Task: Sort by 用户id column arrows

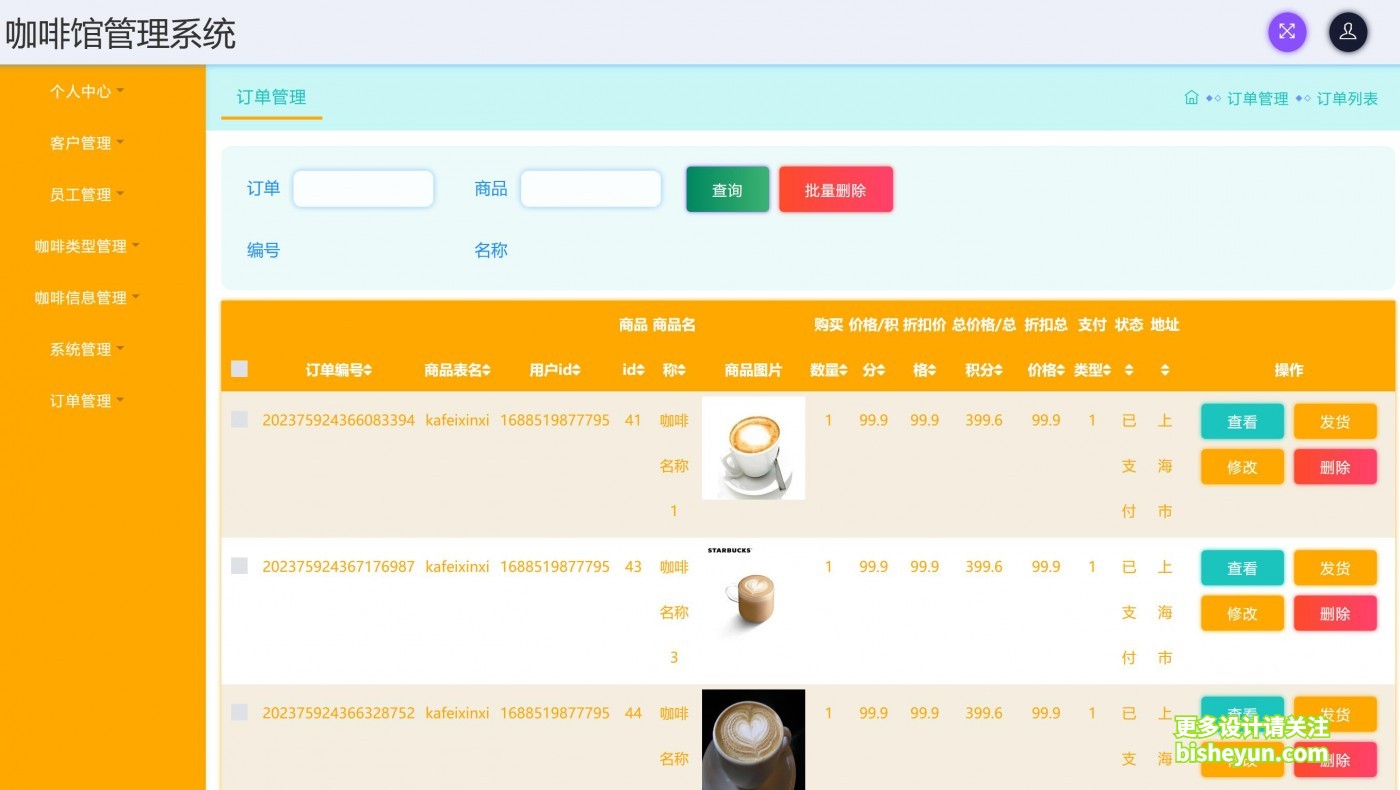Action: [576, 370]
